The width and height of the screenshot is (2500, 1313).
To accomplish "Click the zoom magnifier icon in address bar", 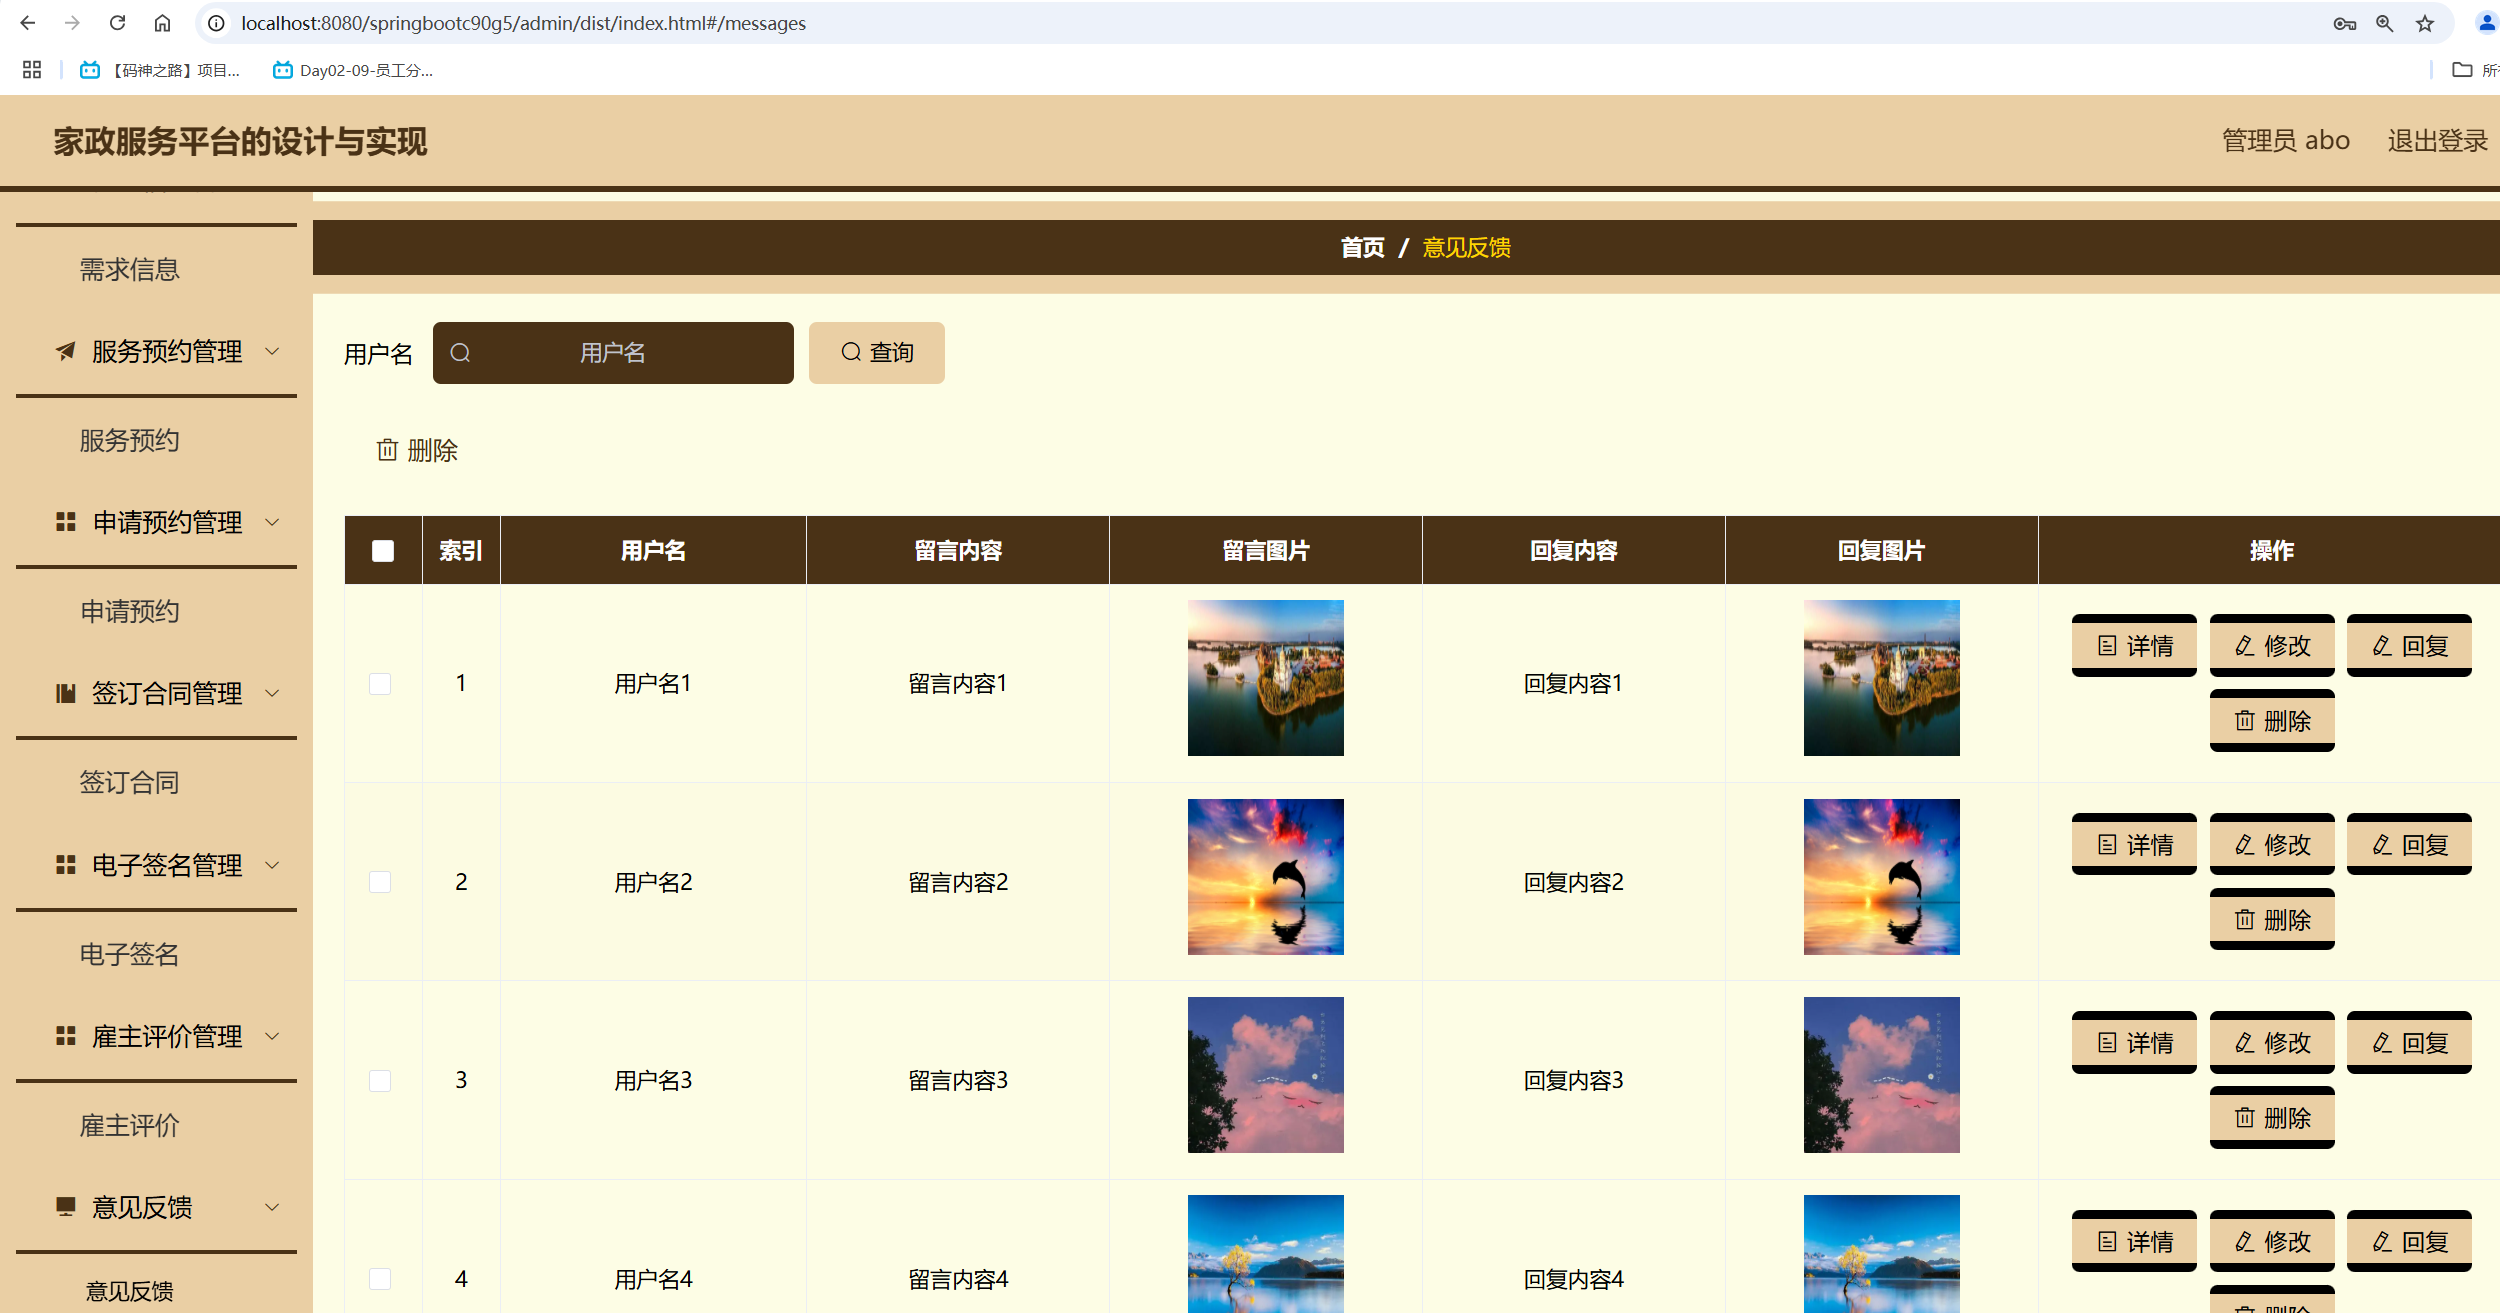I will point(2385,24).
